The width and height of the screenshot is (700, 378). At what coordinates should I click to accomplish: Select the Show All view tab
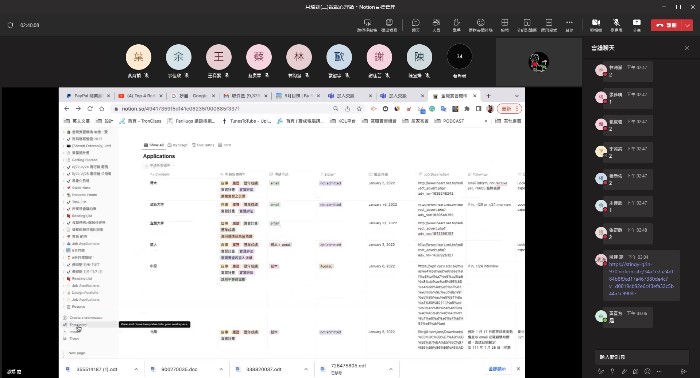click(154, 145)
